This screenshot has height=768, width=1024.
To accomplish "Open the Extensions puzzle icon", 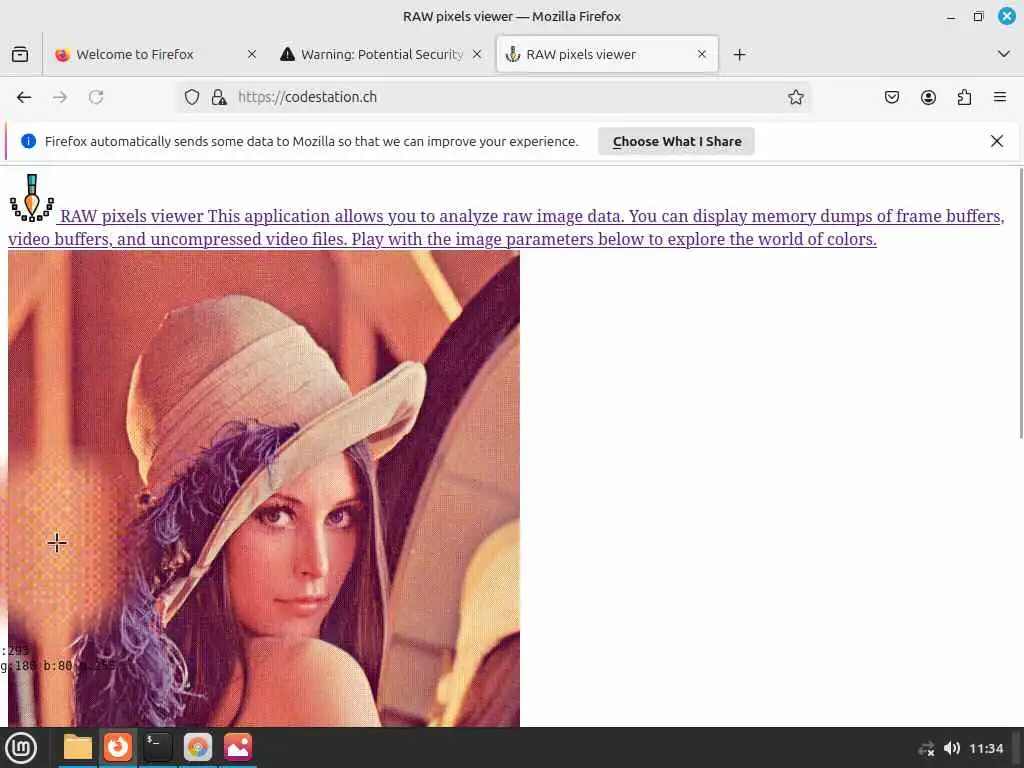I will pos(965,97).
